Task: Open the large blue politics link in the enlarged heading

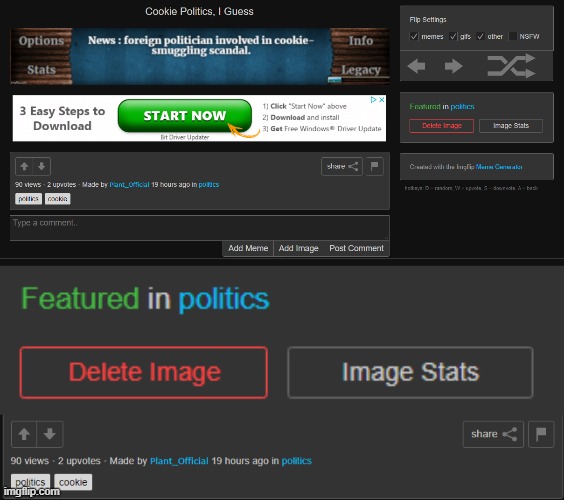Action: 224,298
